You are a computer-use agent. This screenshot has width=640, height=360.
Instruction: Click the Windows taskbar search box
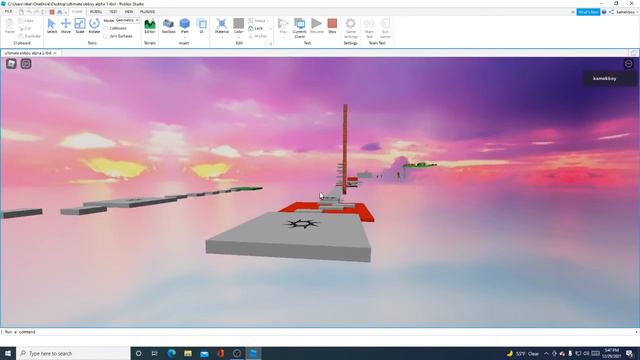pos(74,353)
